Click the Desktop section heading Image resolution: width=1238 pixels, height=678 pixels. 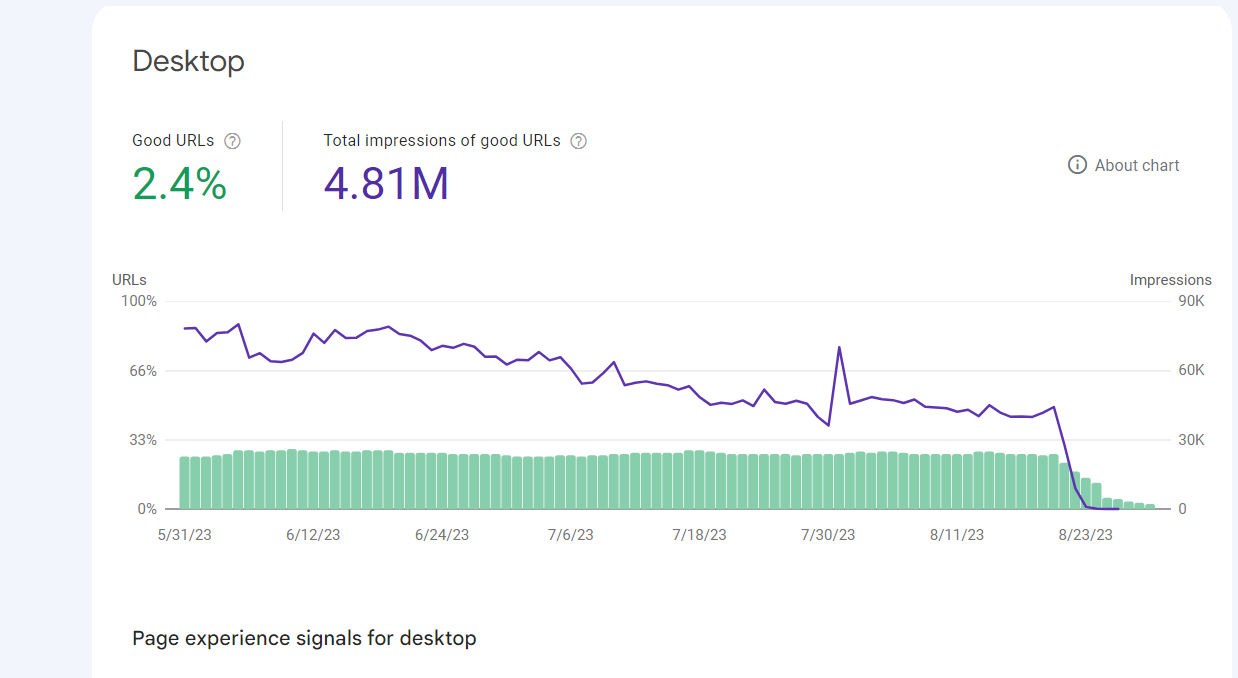[188, 61]
